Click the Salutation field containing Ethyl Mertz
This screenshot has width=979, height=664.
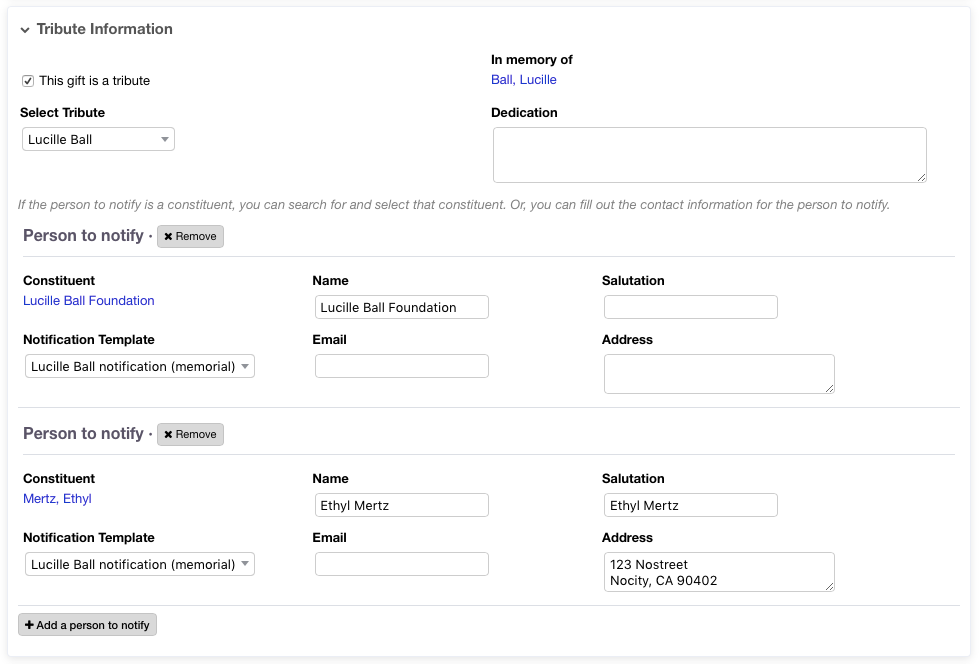tap(691, 505)
